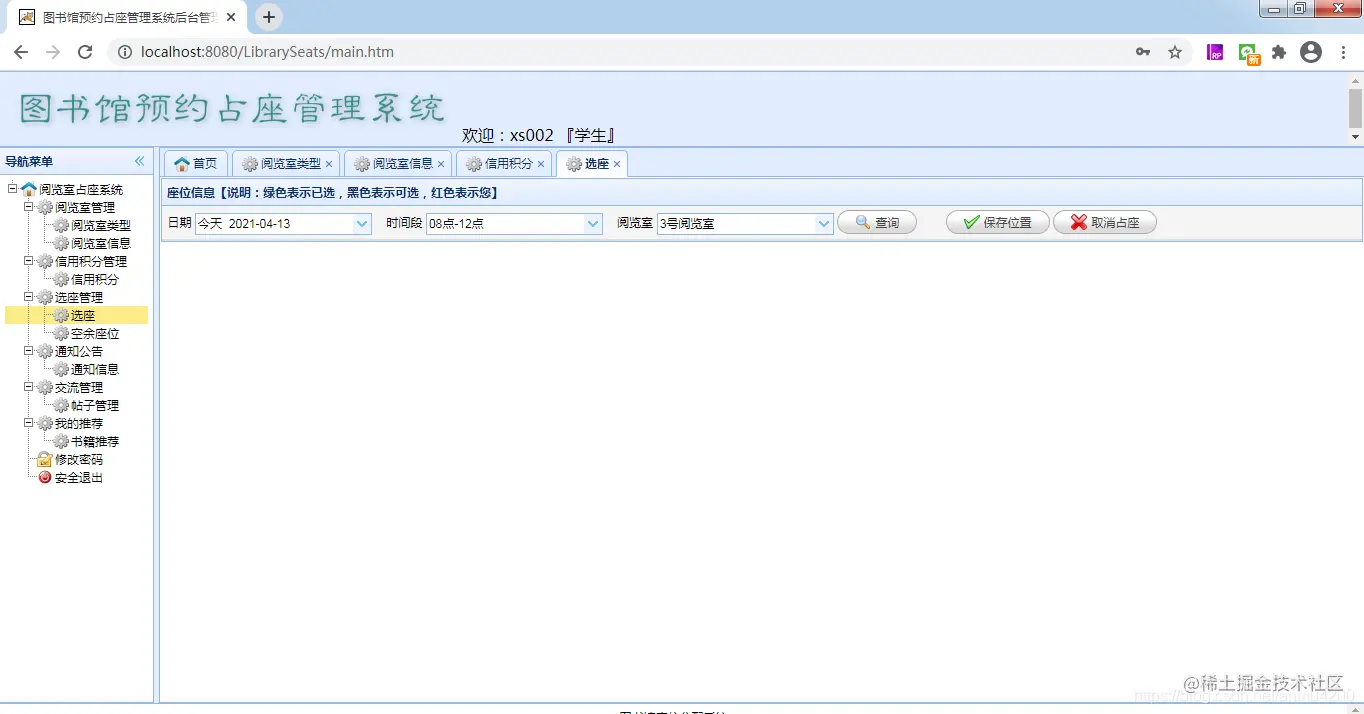The width and height of the screenshot is (1364, 714).
Task: Collapse the 我的推荐 tree node
Action: (28, 423)
